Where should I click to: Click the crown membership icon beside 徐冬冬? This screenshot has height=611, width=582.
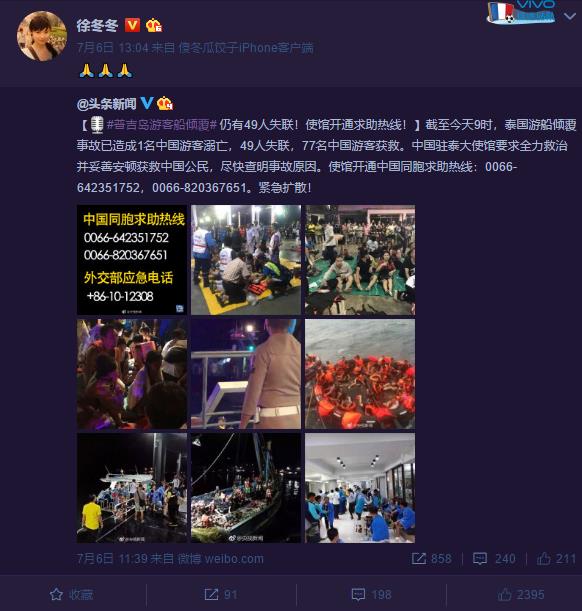coord(153,25)
